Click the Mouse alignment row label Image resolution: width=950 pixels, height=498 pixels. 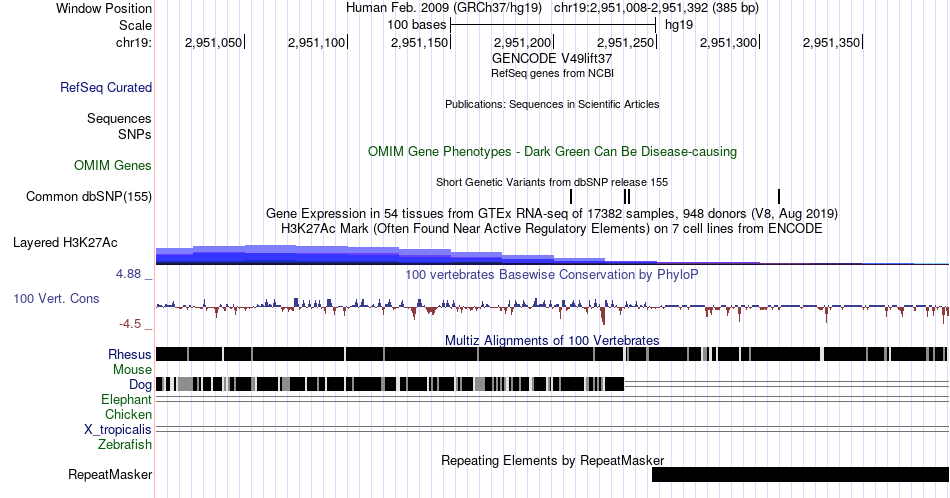[x=132, y=370]
